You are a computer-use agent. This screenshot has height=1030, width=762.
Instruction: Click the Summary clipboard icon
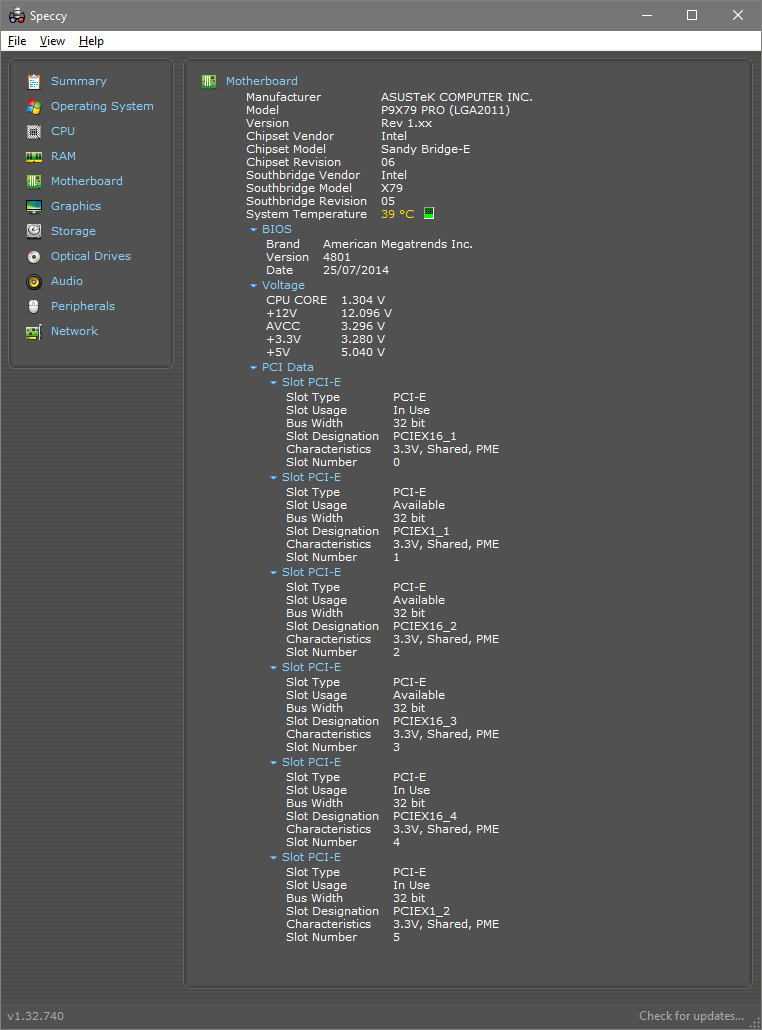click(34, 81)
